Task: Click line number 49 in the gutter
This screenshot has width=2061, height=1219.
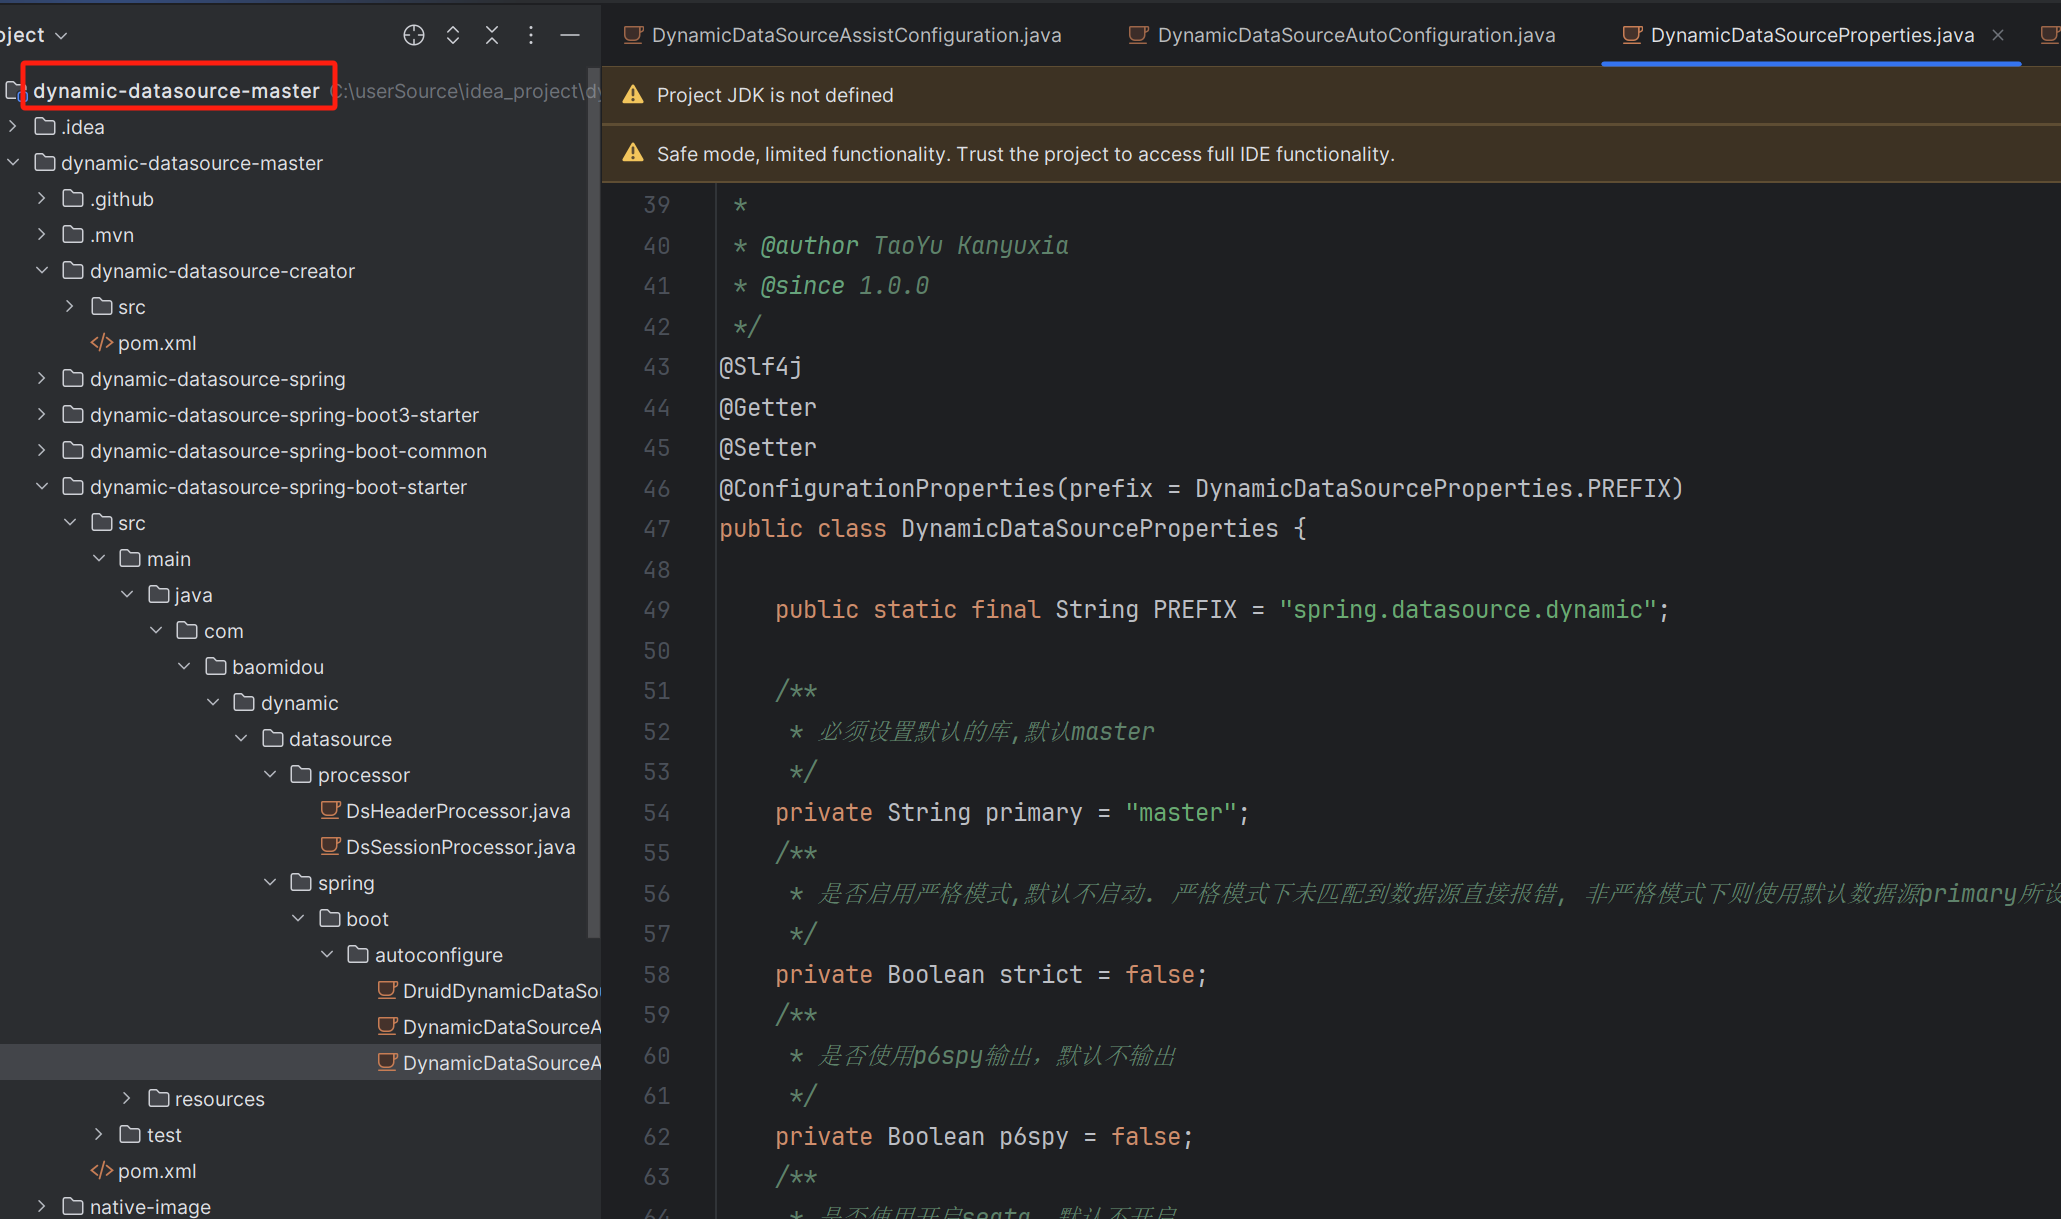Action: pos(657,610)
